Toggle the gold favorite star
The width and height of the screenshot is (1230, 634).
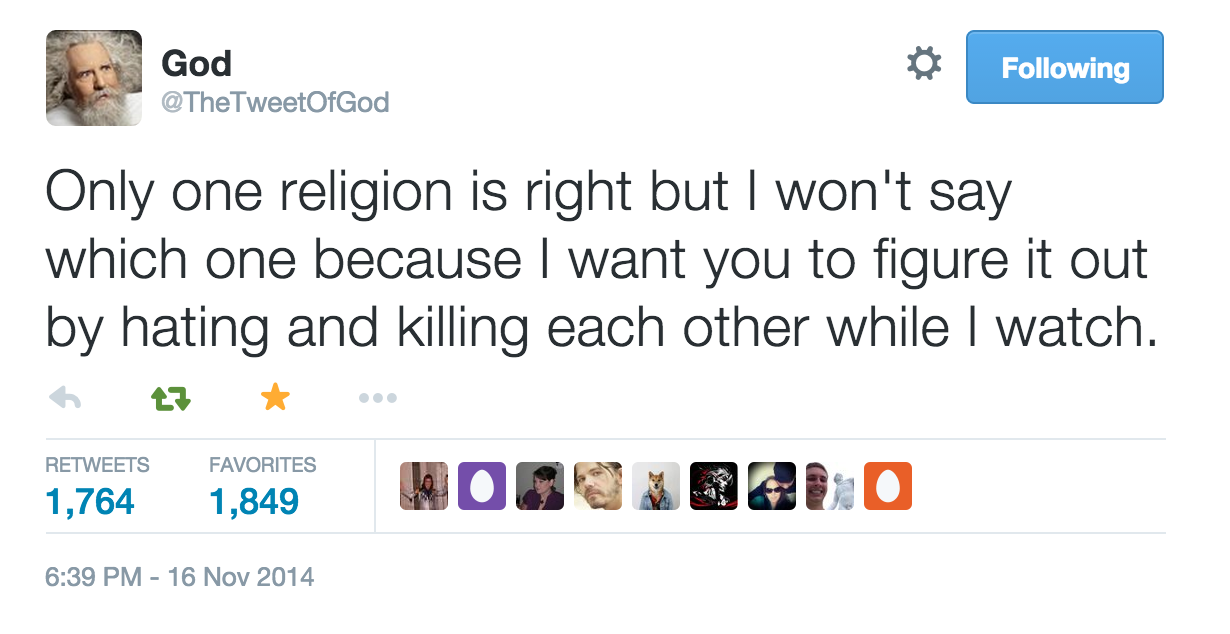click(274, 398)
